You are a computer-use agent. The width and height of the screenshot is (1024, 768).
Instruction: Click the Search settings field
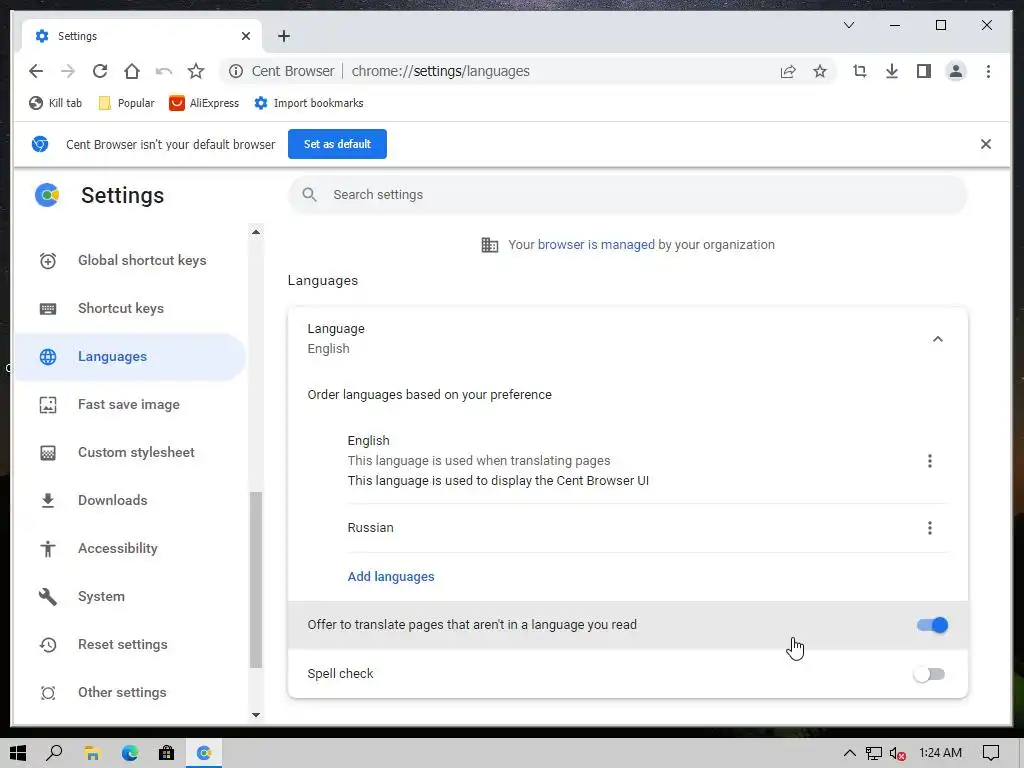click(628, 195)
